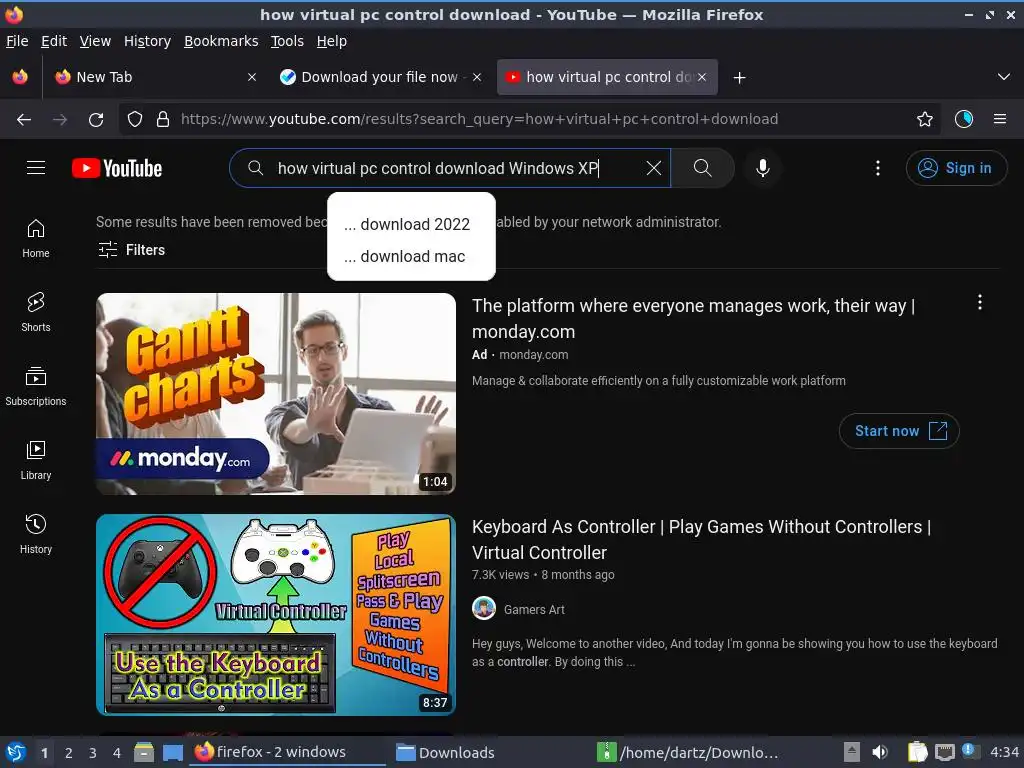This screenshot has height=768, width=1024.
Task: Open Keyboard As Controller video title
Action: point(701,539)
